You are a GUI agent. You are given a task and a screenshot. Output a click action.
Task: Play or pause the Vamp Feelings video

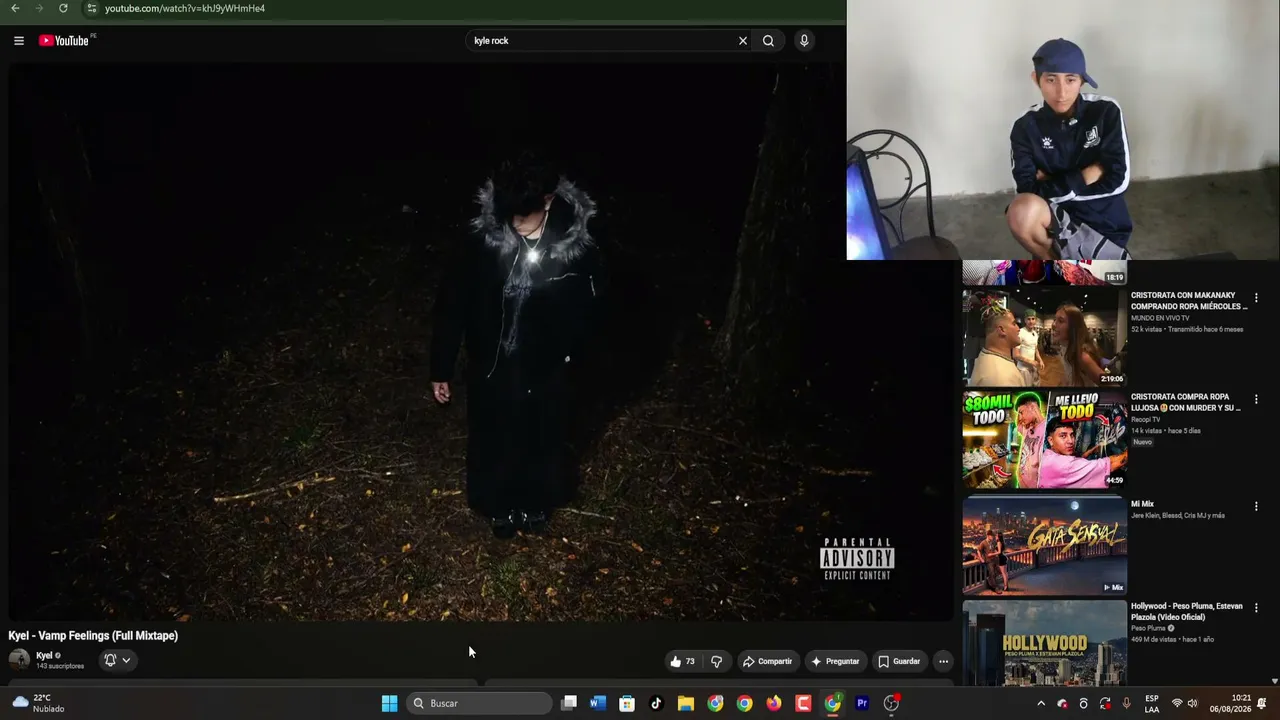pos(480,342)
